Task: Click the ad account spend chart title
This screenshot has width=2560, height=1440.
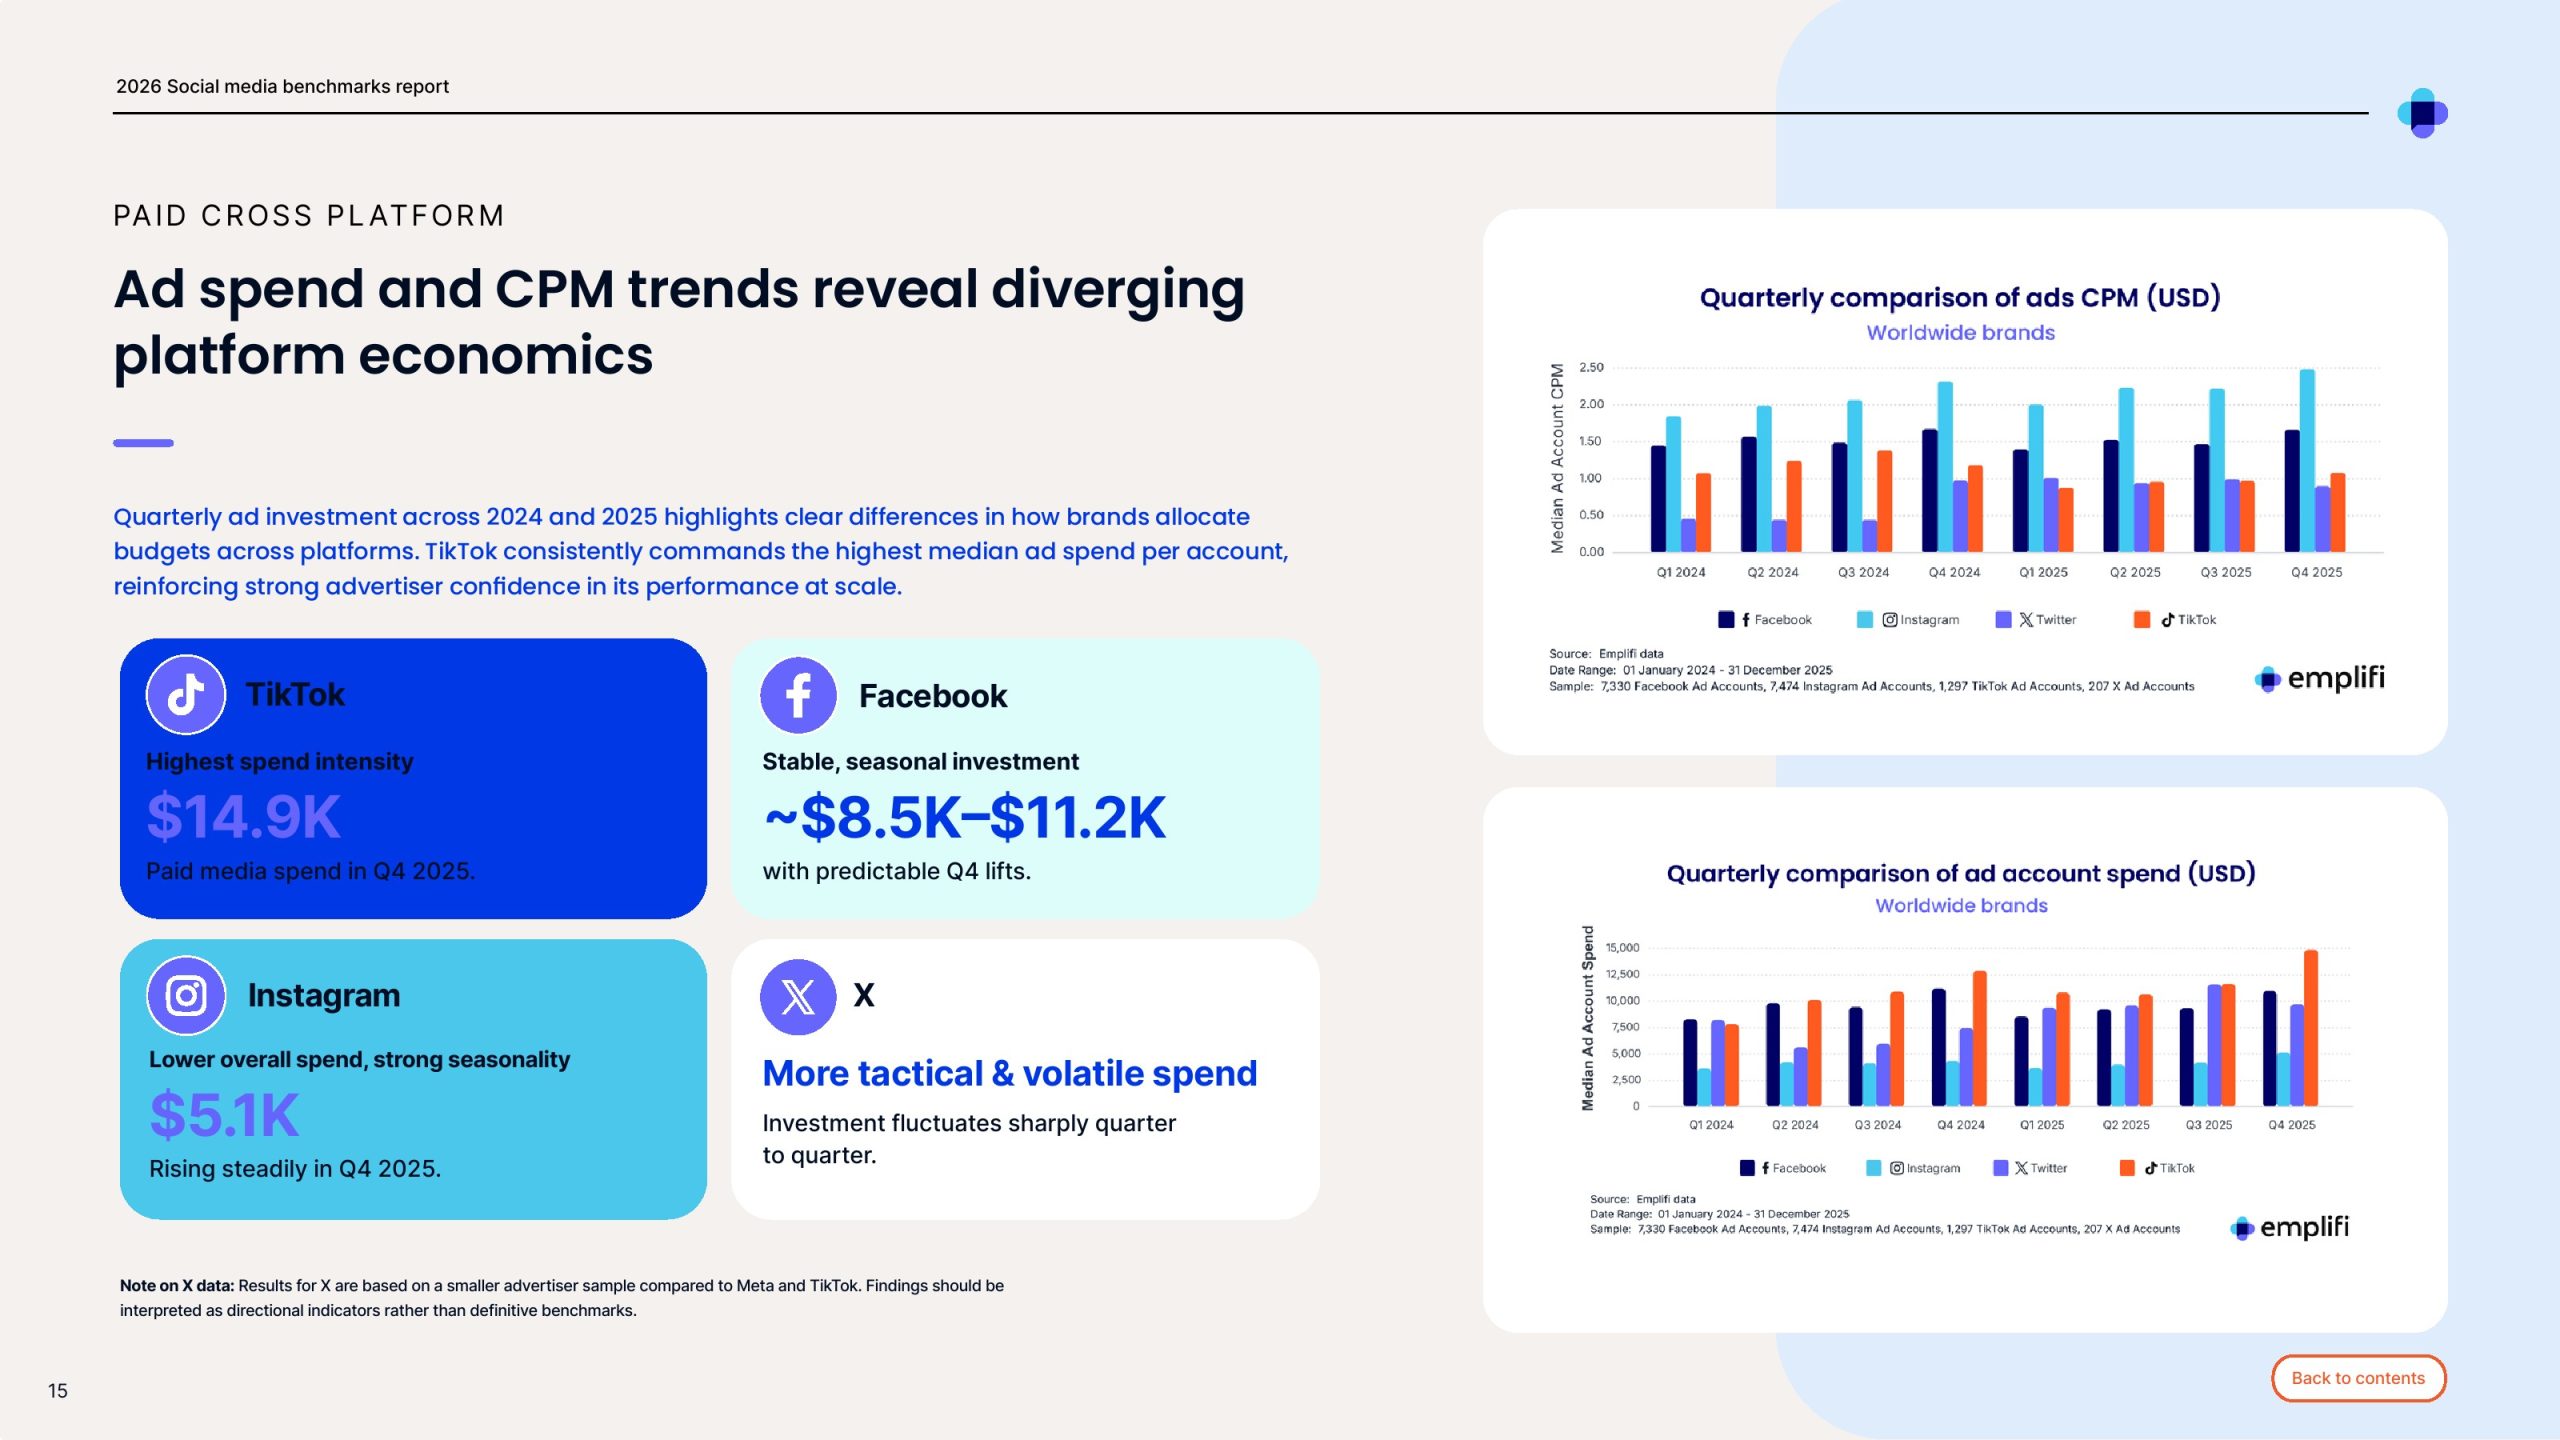Action: tap(1960, 873)
